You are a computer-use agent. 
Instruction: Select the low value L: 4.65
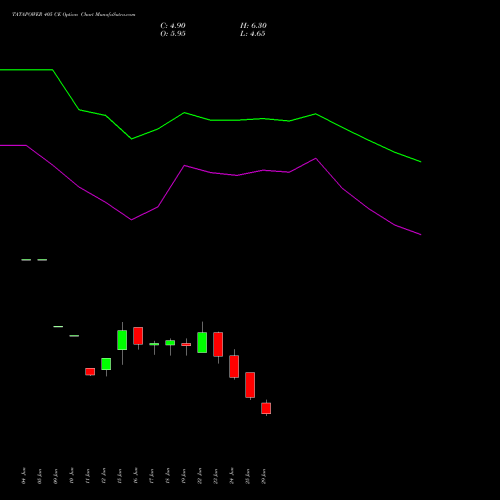[252, 34]
